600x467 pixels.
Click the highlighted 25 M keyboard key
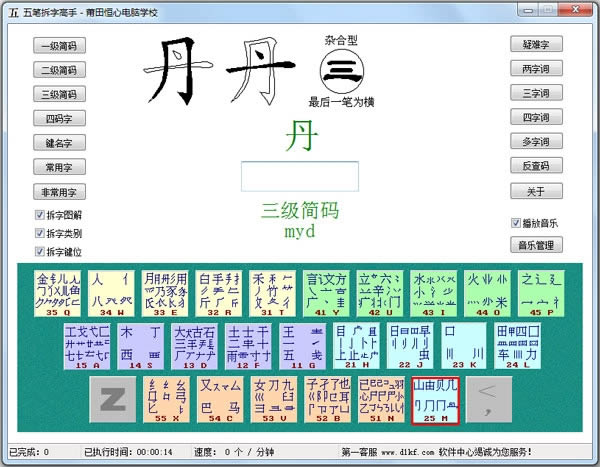coord(435,400)
